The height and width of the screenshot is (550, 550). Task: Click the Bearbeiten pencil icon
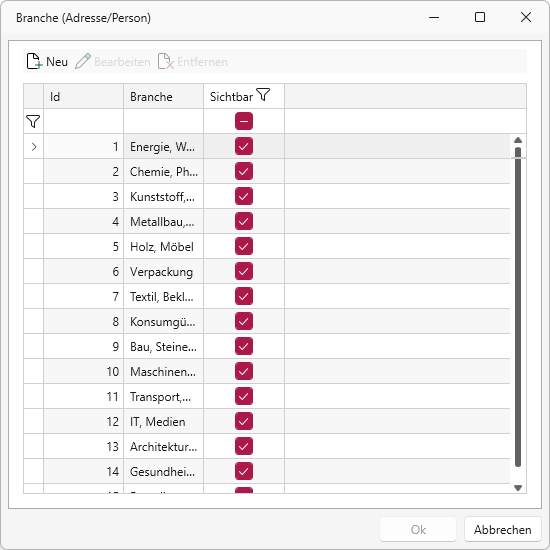pyautogui.click(x=83, y=61)
